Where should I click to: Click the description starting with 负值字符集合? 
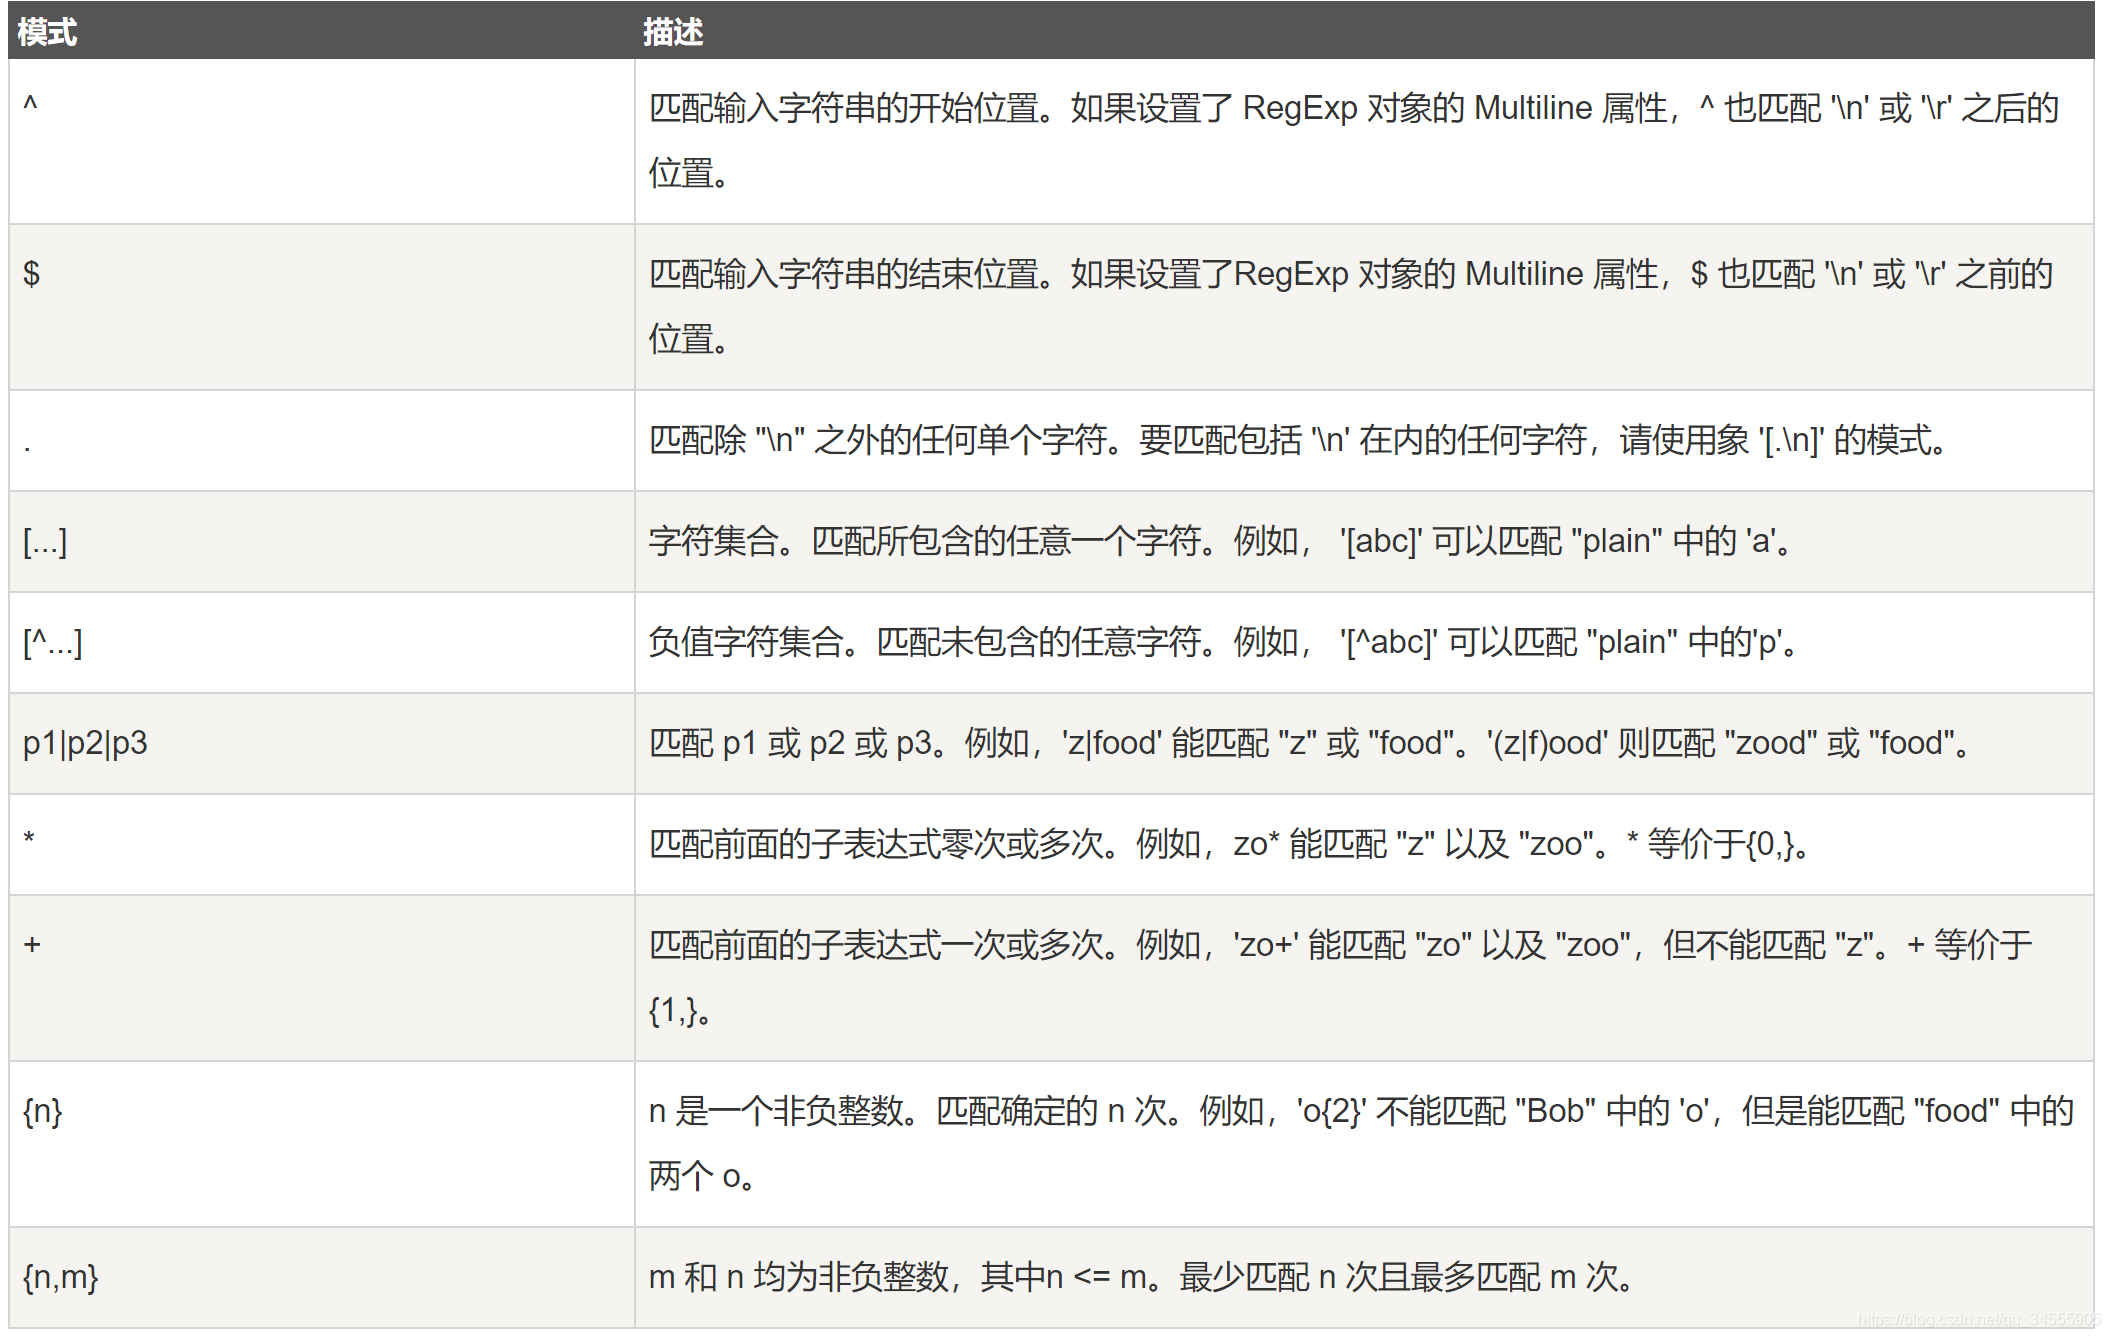coord(1225,642)
